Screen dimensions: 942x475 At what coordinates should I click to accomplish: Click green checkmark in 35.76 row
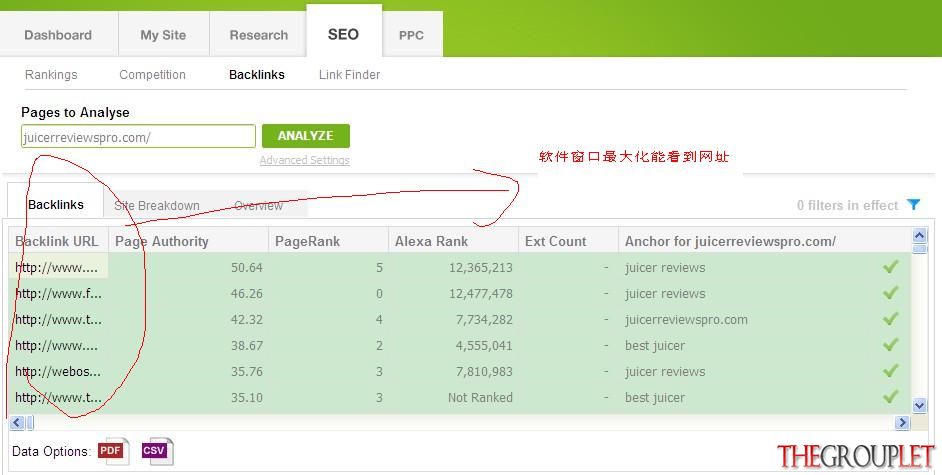click(891, 371)
